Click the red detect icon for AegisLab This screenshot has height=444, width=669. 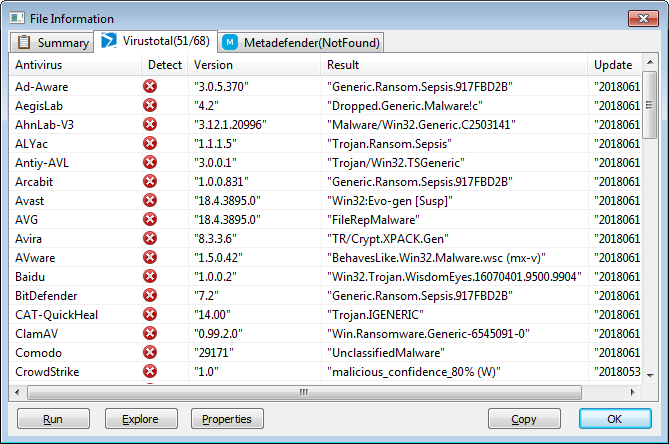[x=150, y=105]
